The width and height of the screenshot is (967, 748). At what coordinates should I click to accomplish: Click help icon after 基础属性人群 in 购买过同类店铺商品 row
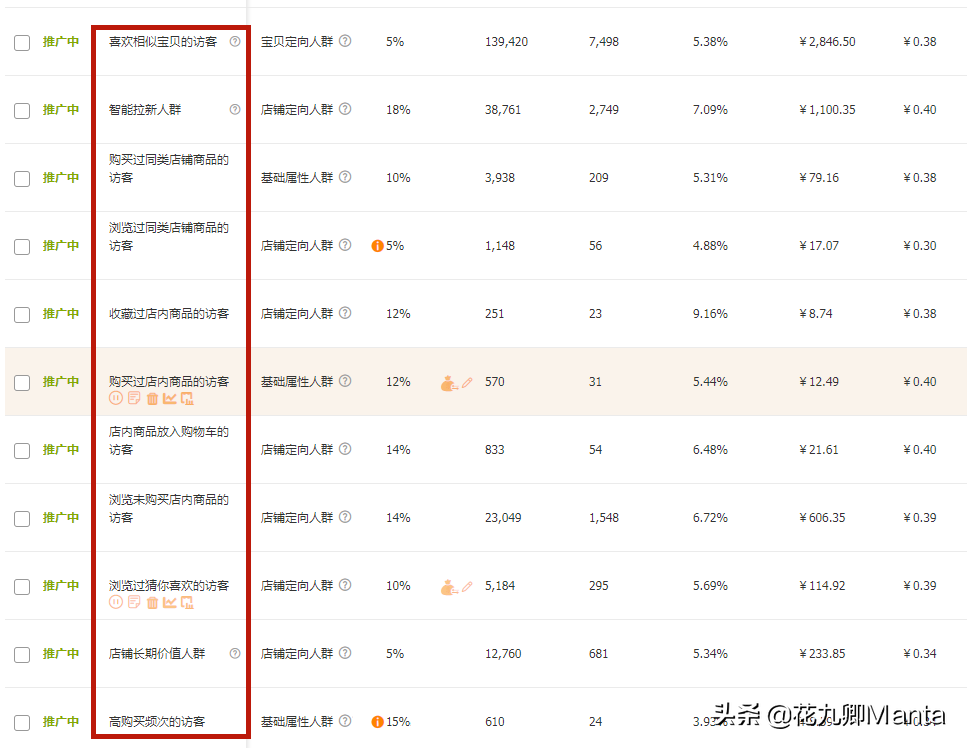tap(345, 176)
